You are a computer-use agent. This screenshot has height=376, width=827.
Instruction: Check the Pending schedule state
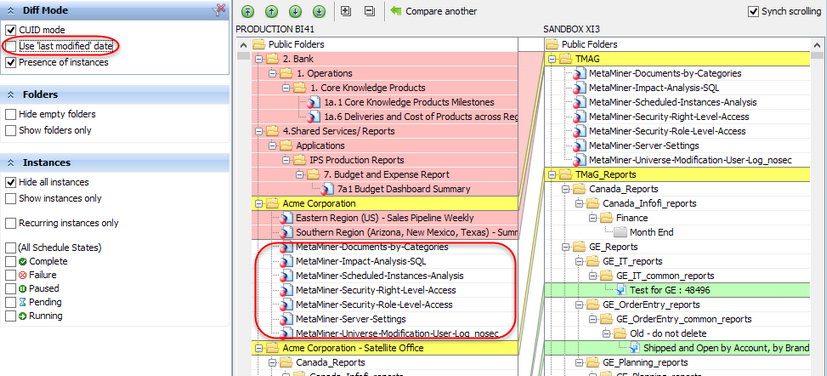(11, 302)
